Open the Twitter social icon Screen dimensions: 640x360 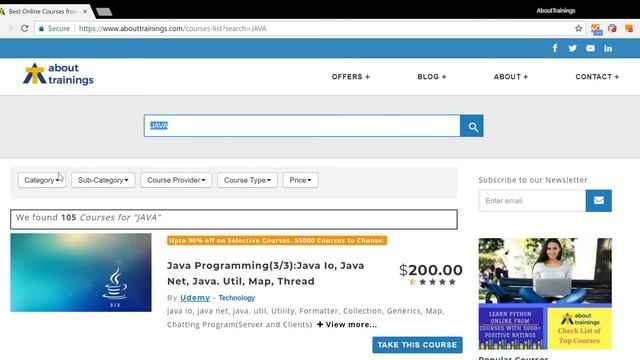pos(572,48)
